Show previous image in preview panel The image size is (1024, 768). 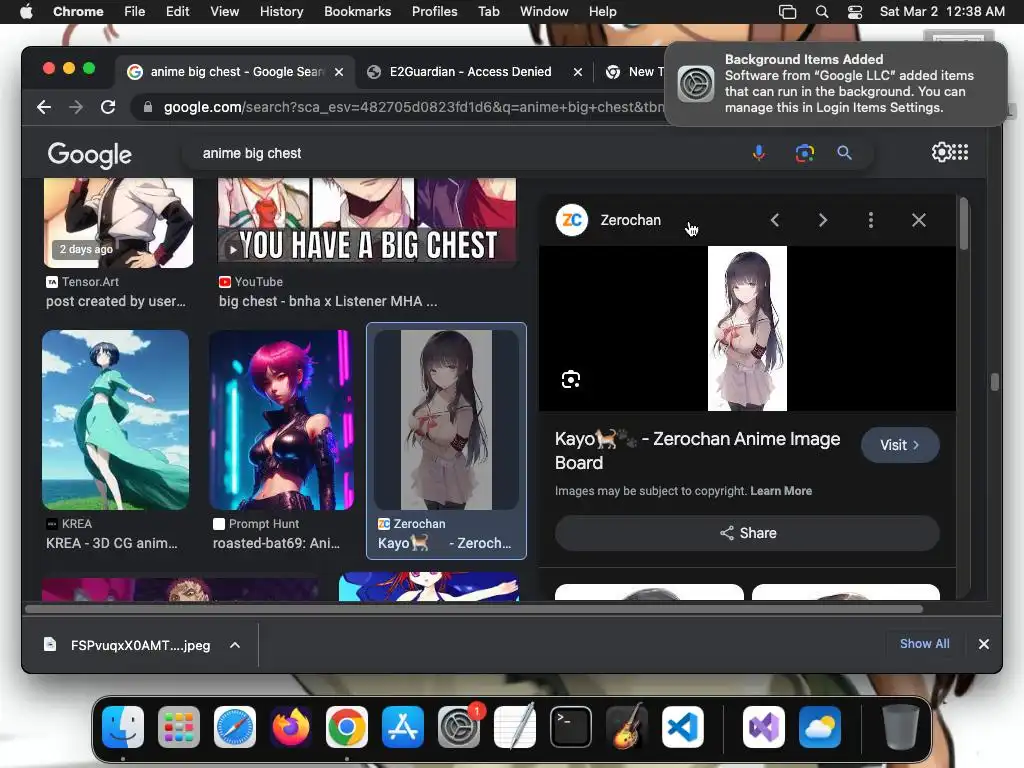[x=775, y=220]
